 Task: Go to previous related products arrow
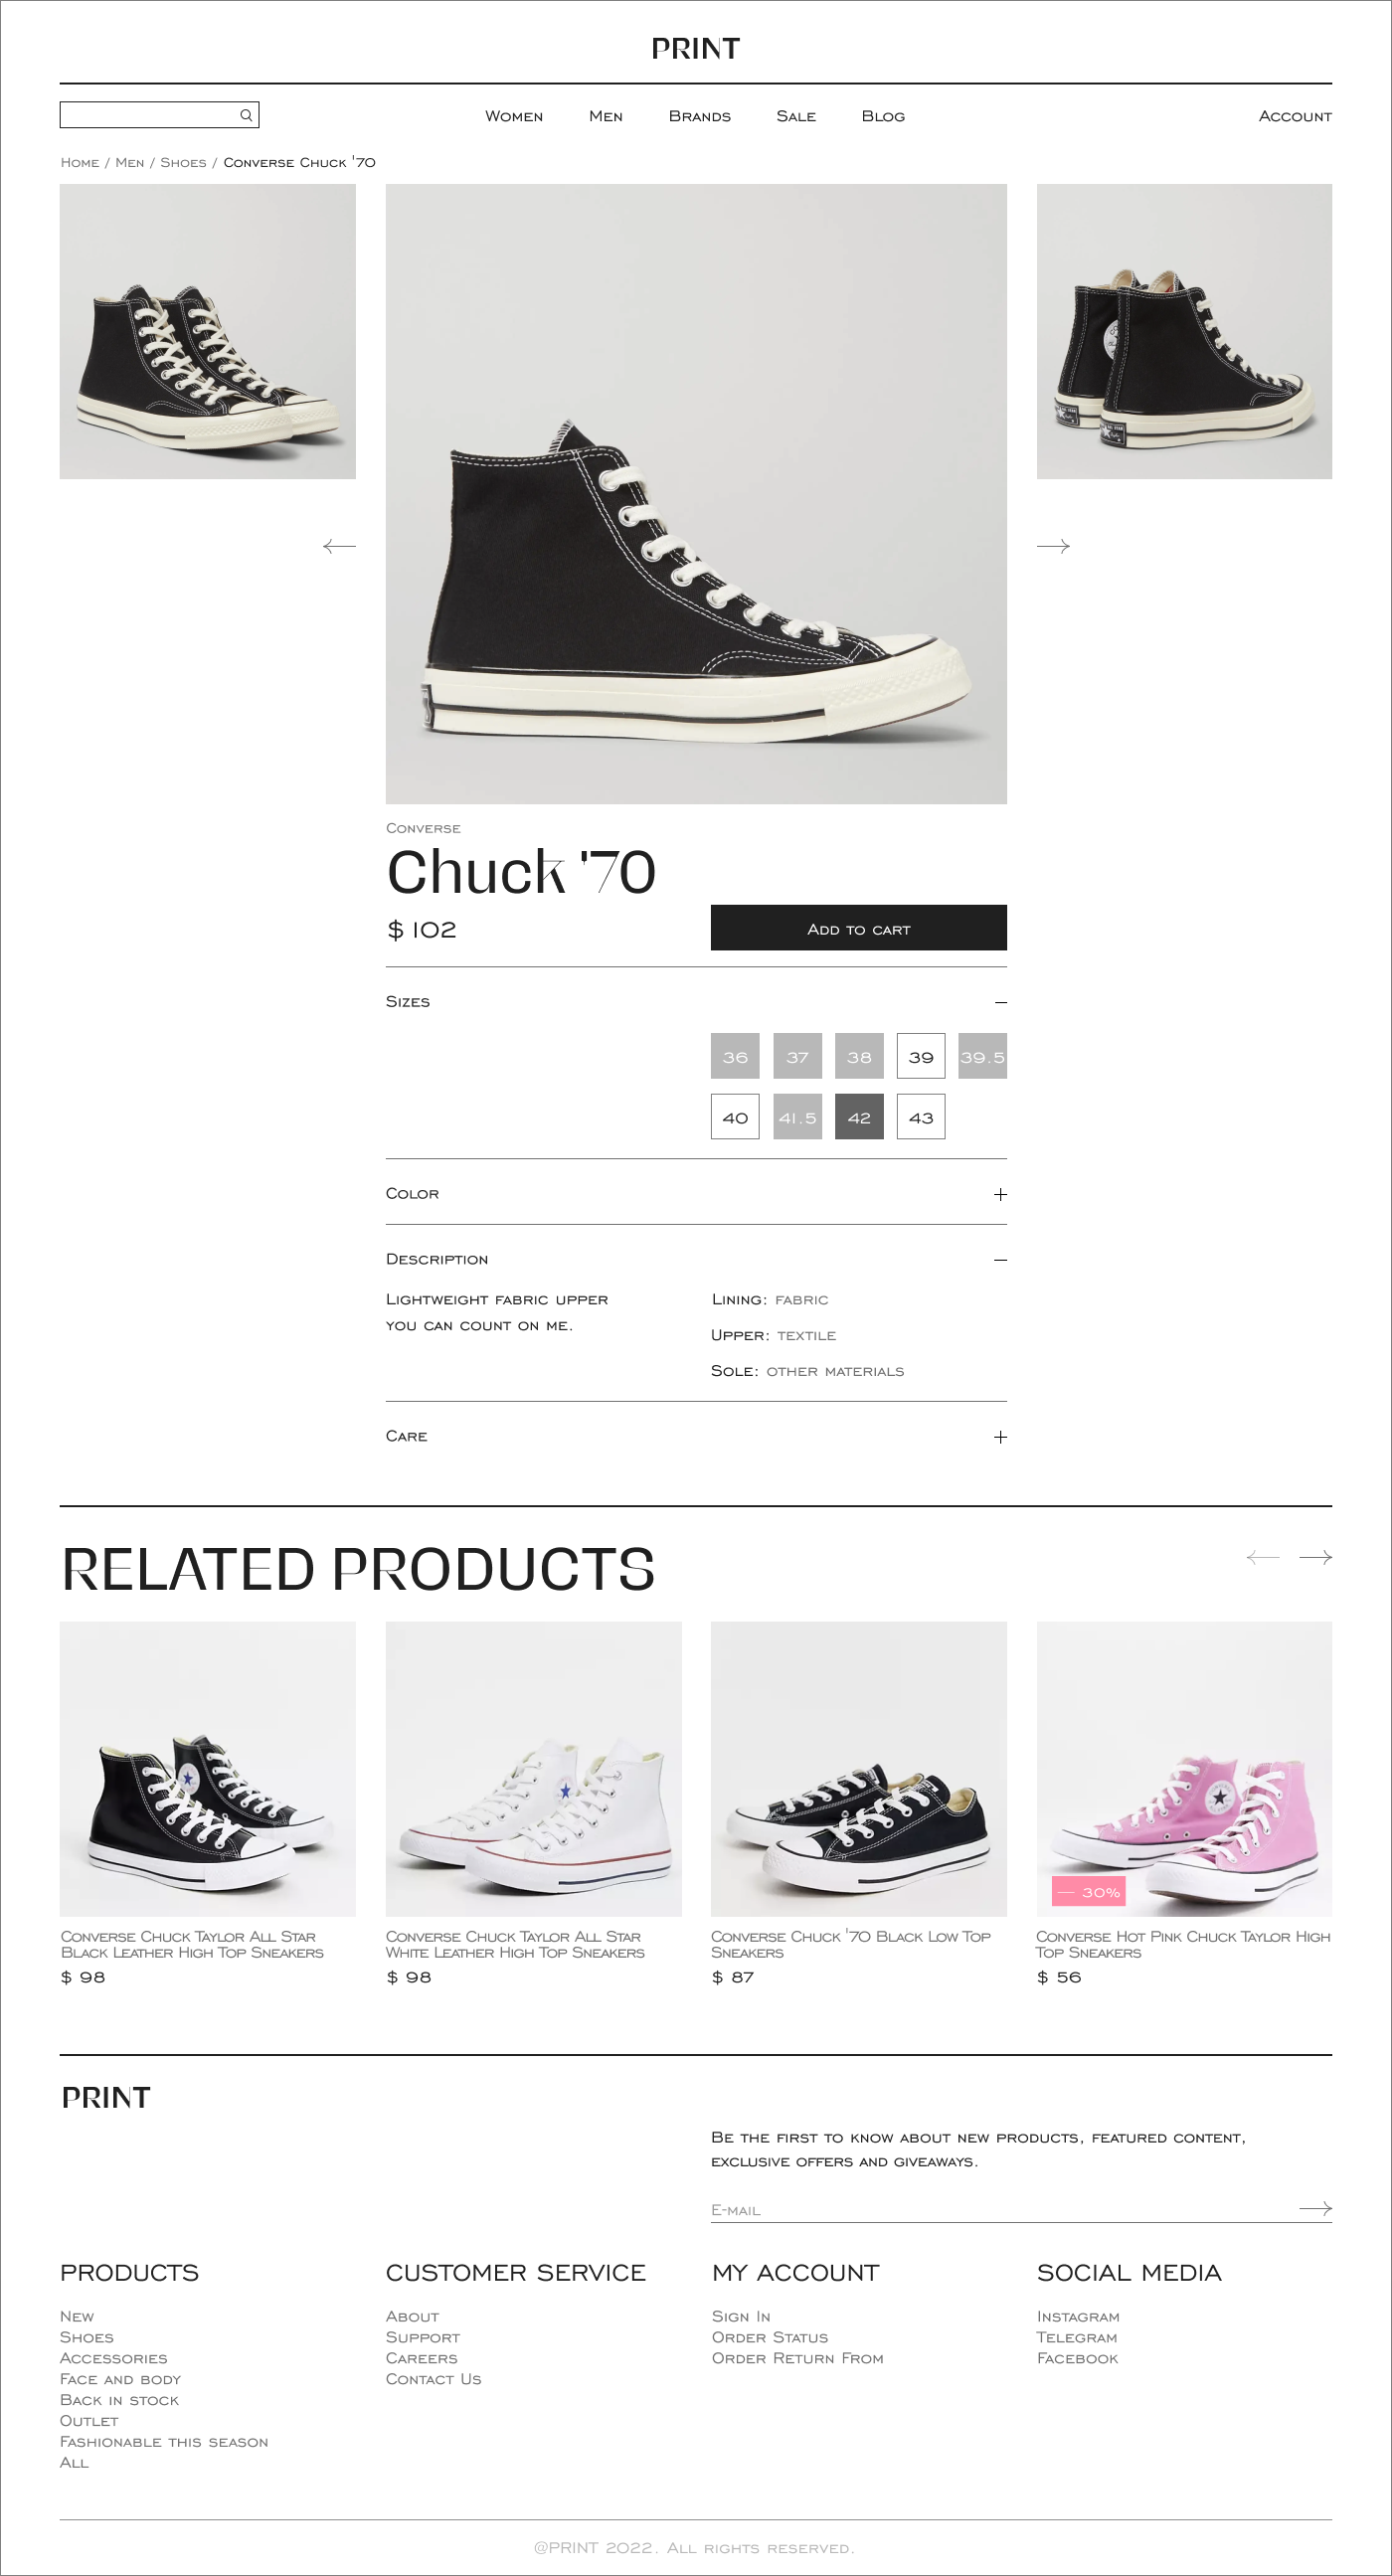(x=1263, y=1557)
